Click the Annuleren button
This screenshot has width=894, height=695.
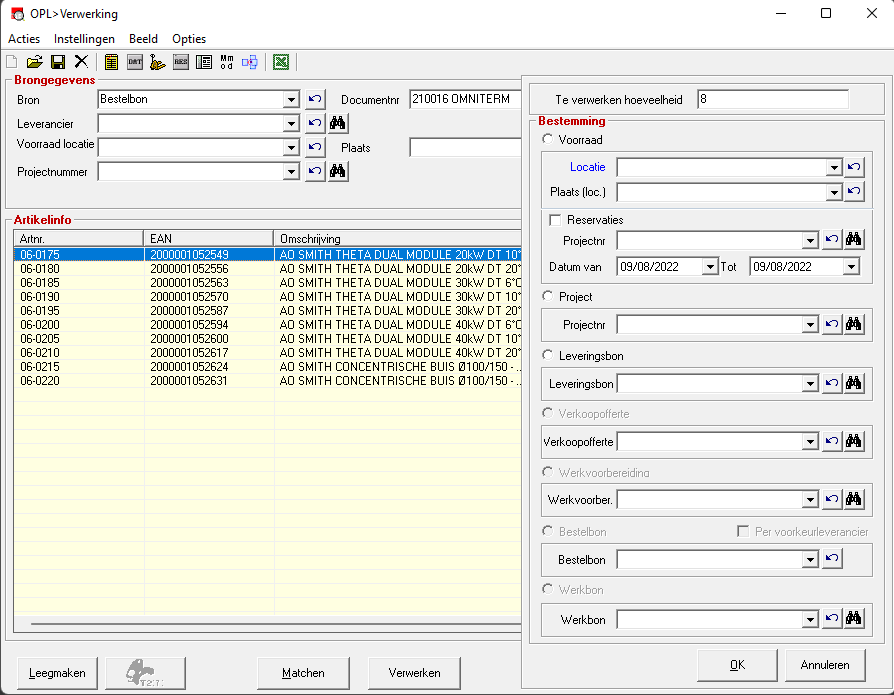(825, 665)
